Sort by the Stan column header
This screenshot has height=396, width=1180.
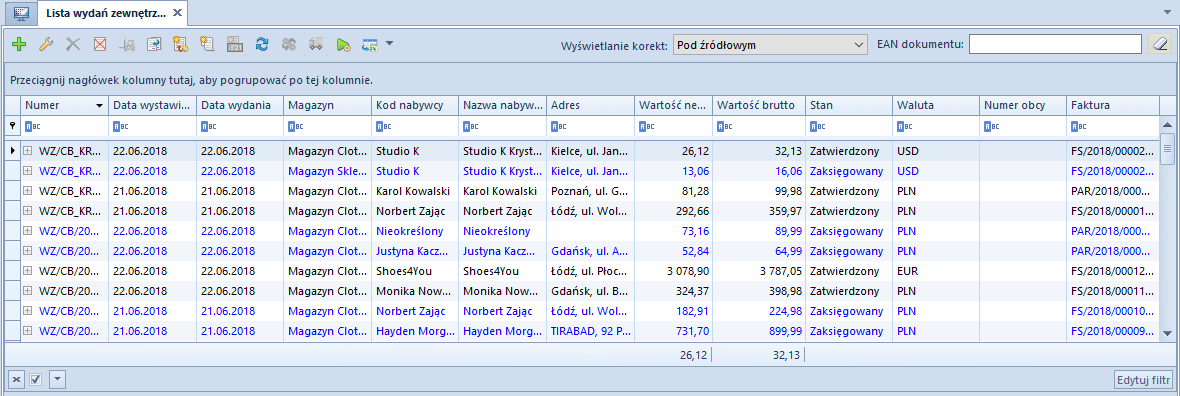tap(849, 105)
